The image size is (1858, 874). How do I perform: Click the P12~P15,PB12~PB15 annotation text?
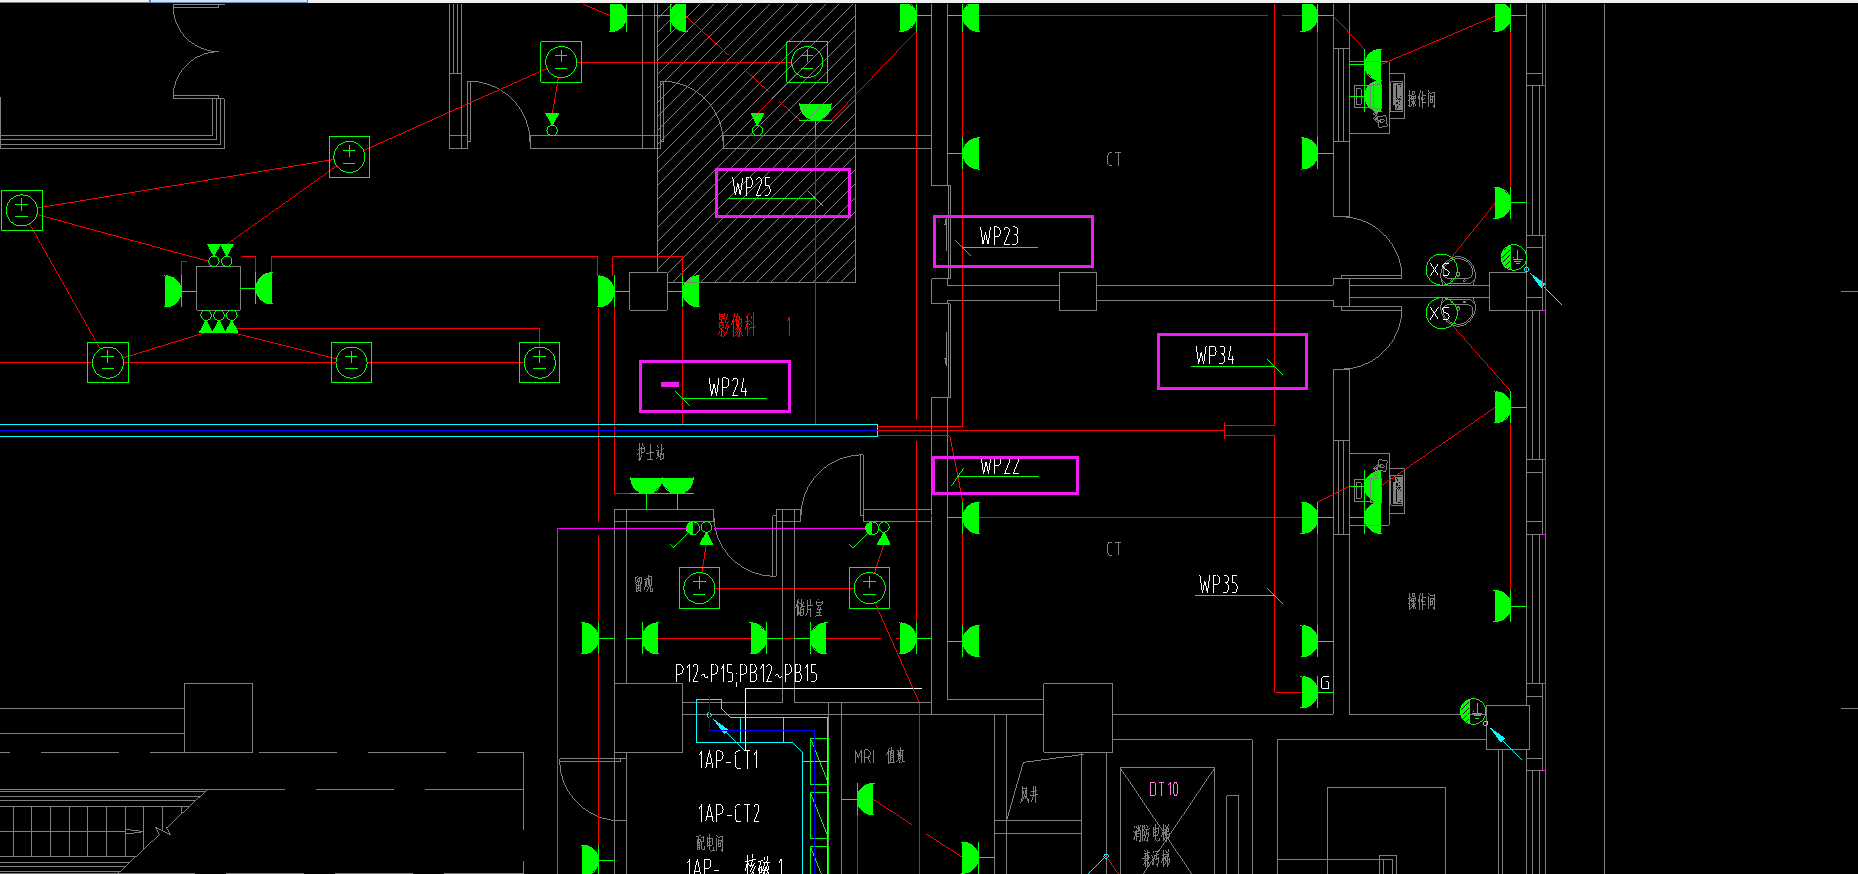746,673
